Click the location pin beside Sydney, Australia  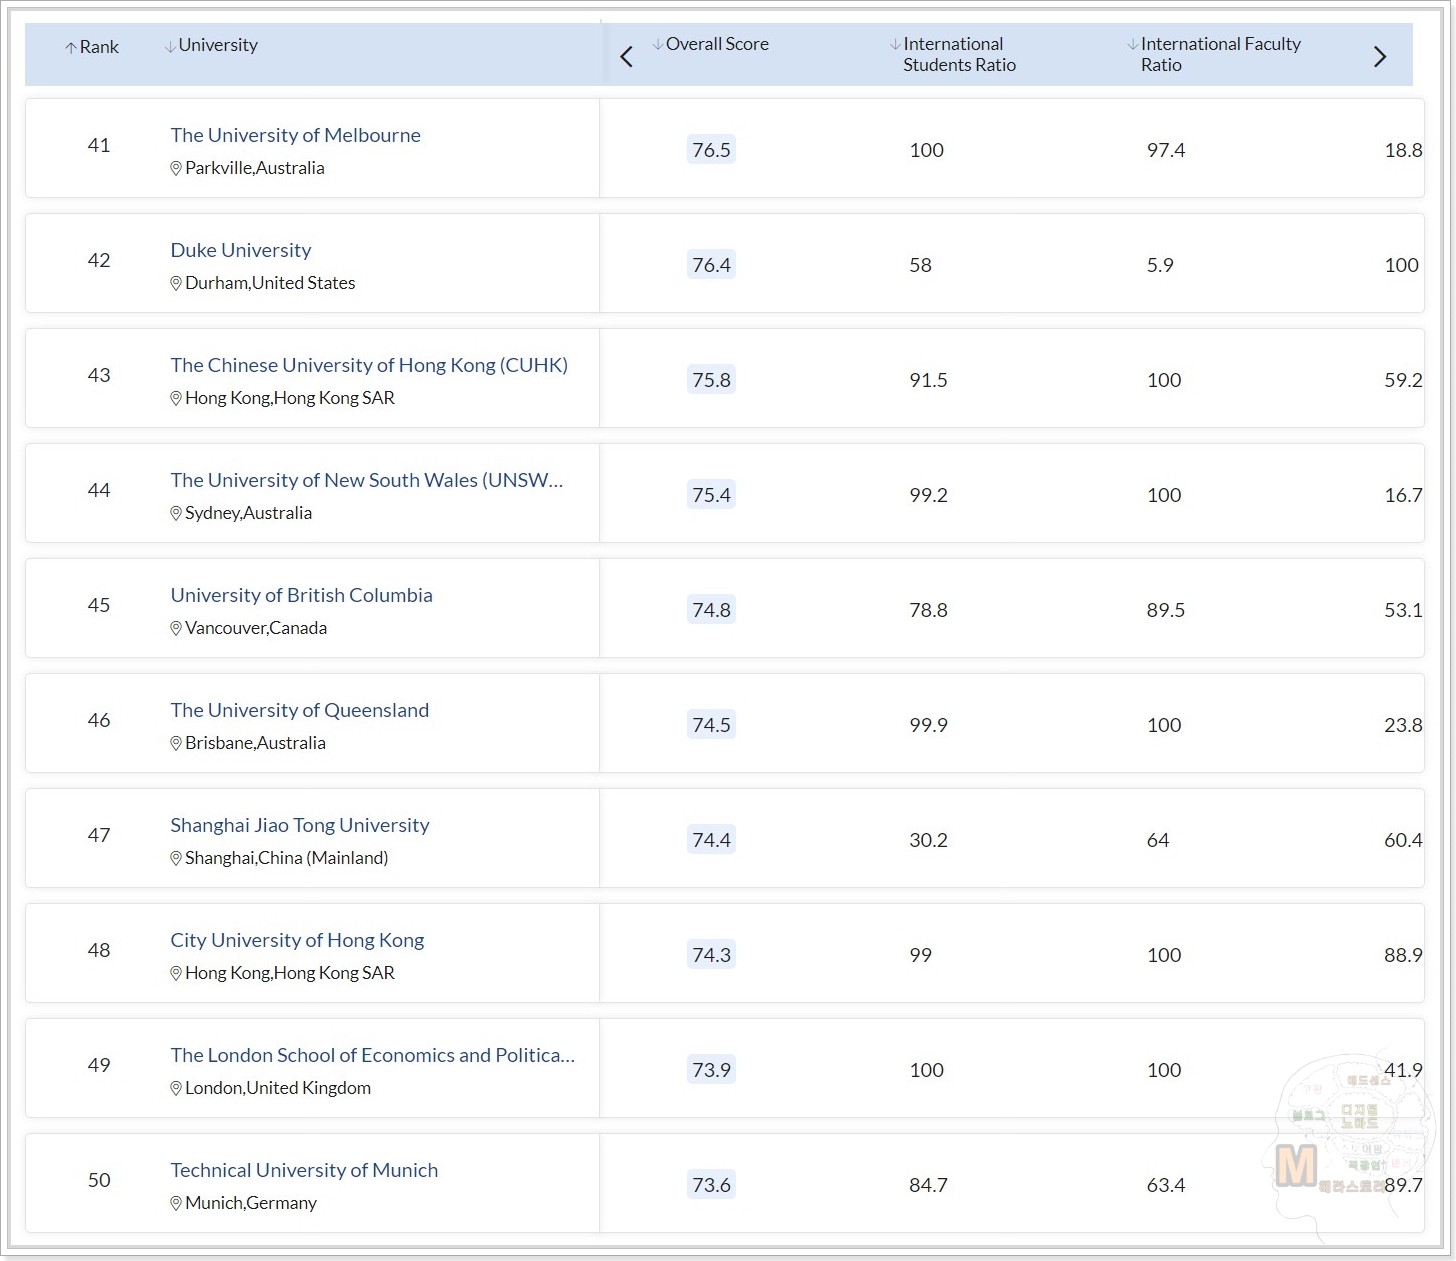[x=176, y=513]
